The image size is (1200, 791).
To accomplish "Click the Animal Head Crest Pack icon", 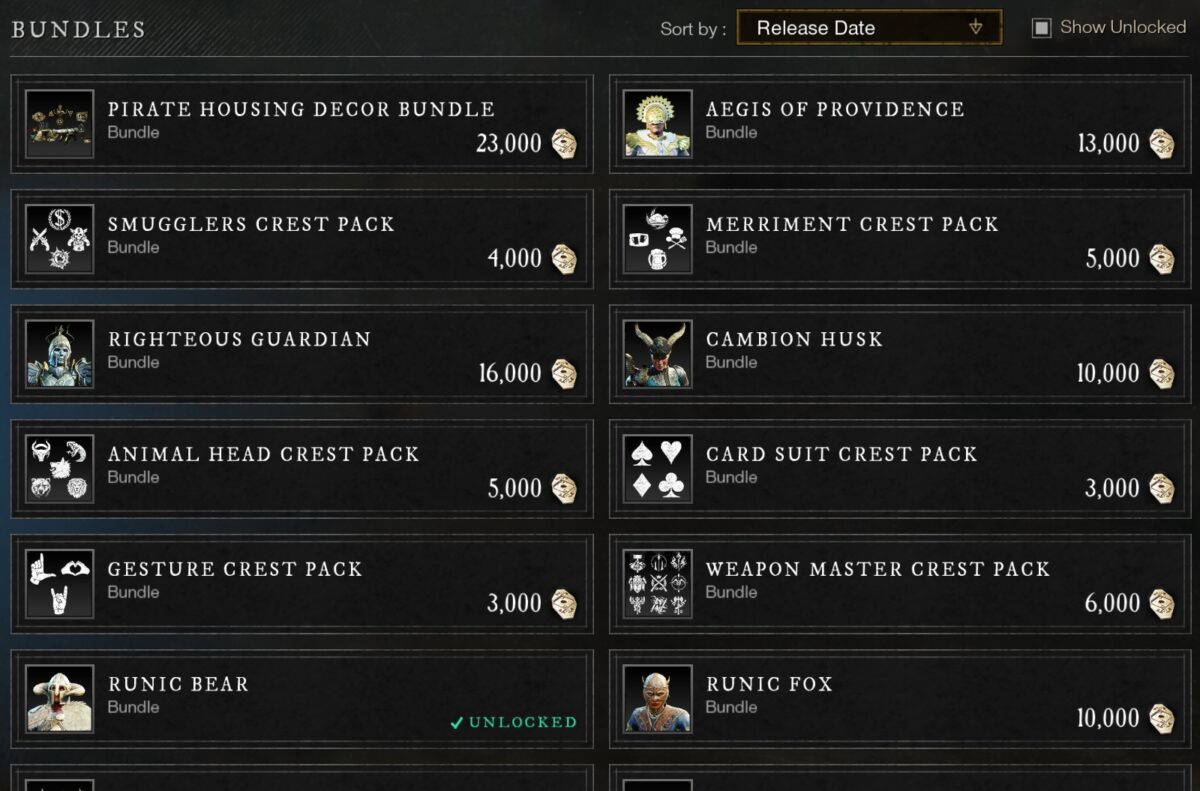I will click(x=59, y=467).
